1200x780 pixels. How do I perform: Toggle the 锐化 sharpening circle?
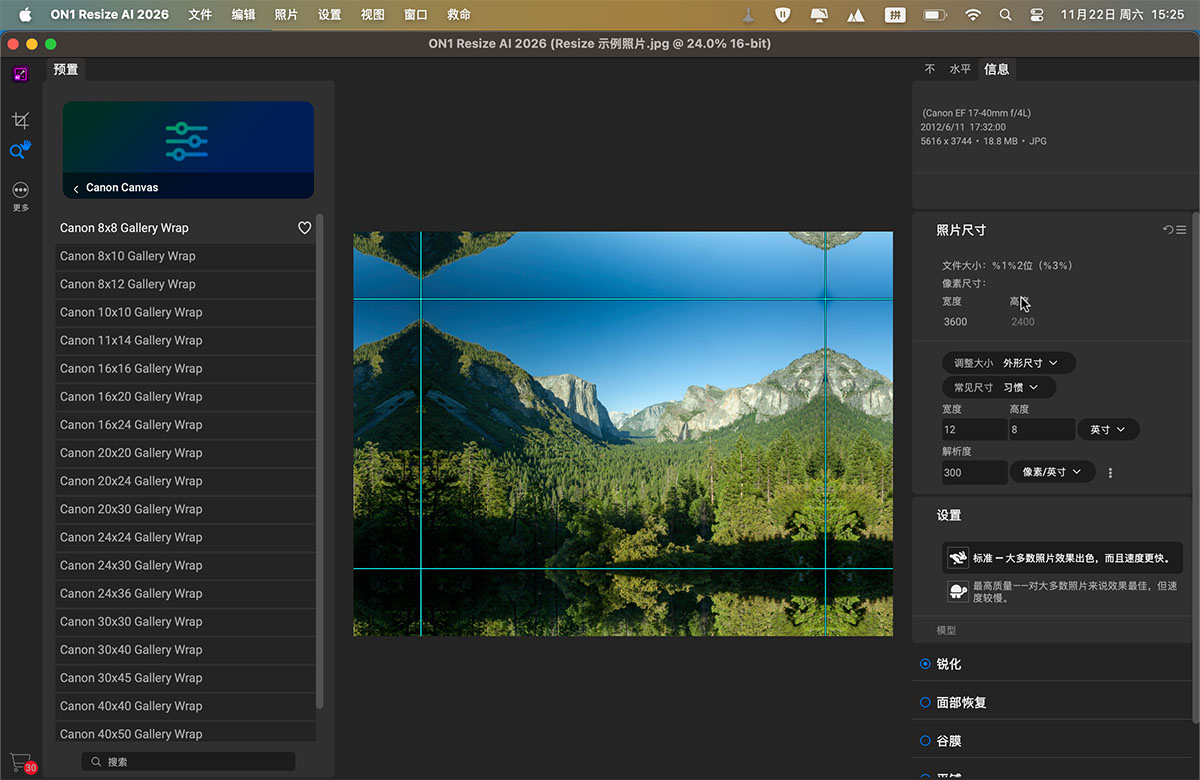click(925, 664)
